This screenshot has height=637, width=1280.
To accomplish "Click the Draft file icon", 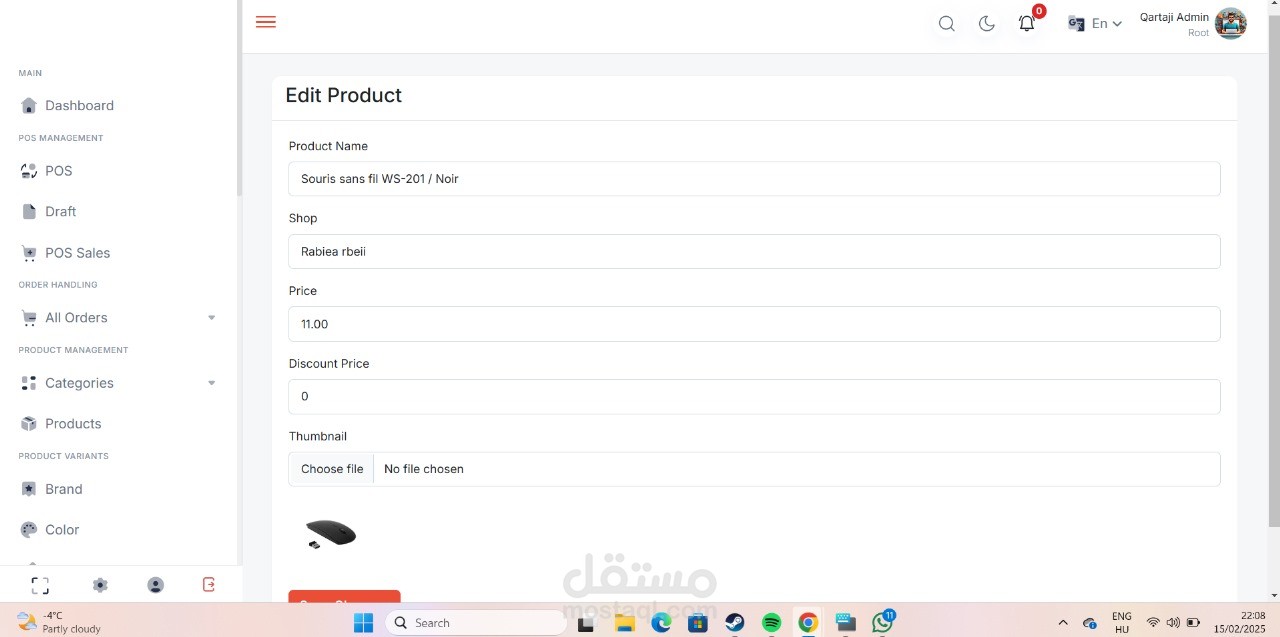I will 29,212.
